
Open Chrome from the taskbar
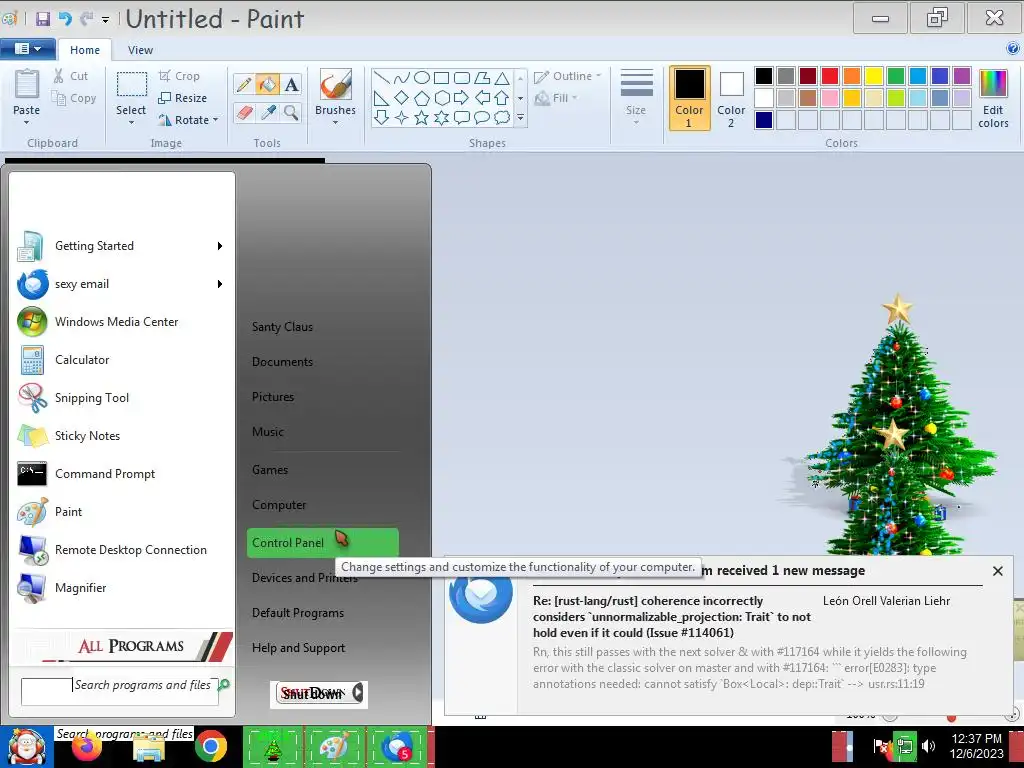click(210, 746)
